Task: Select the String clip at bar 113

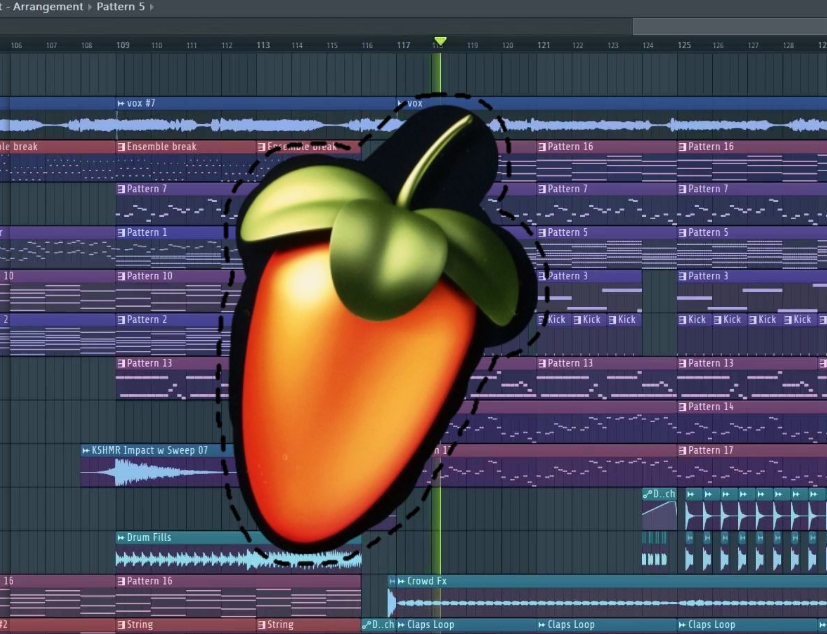Action: (x=309, y=625)
